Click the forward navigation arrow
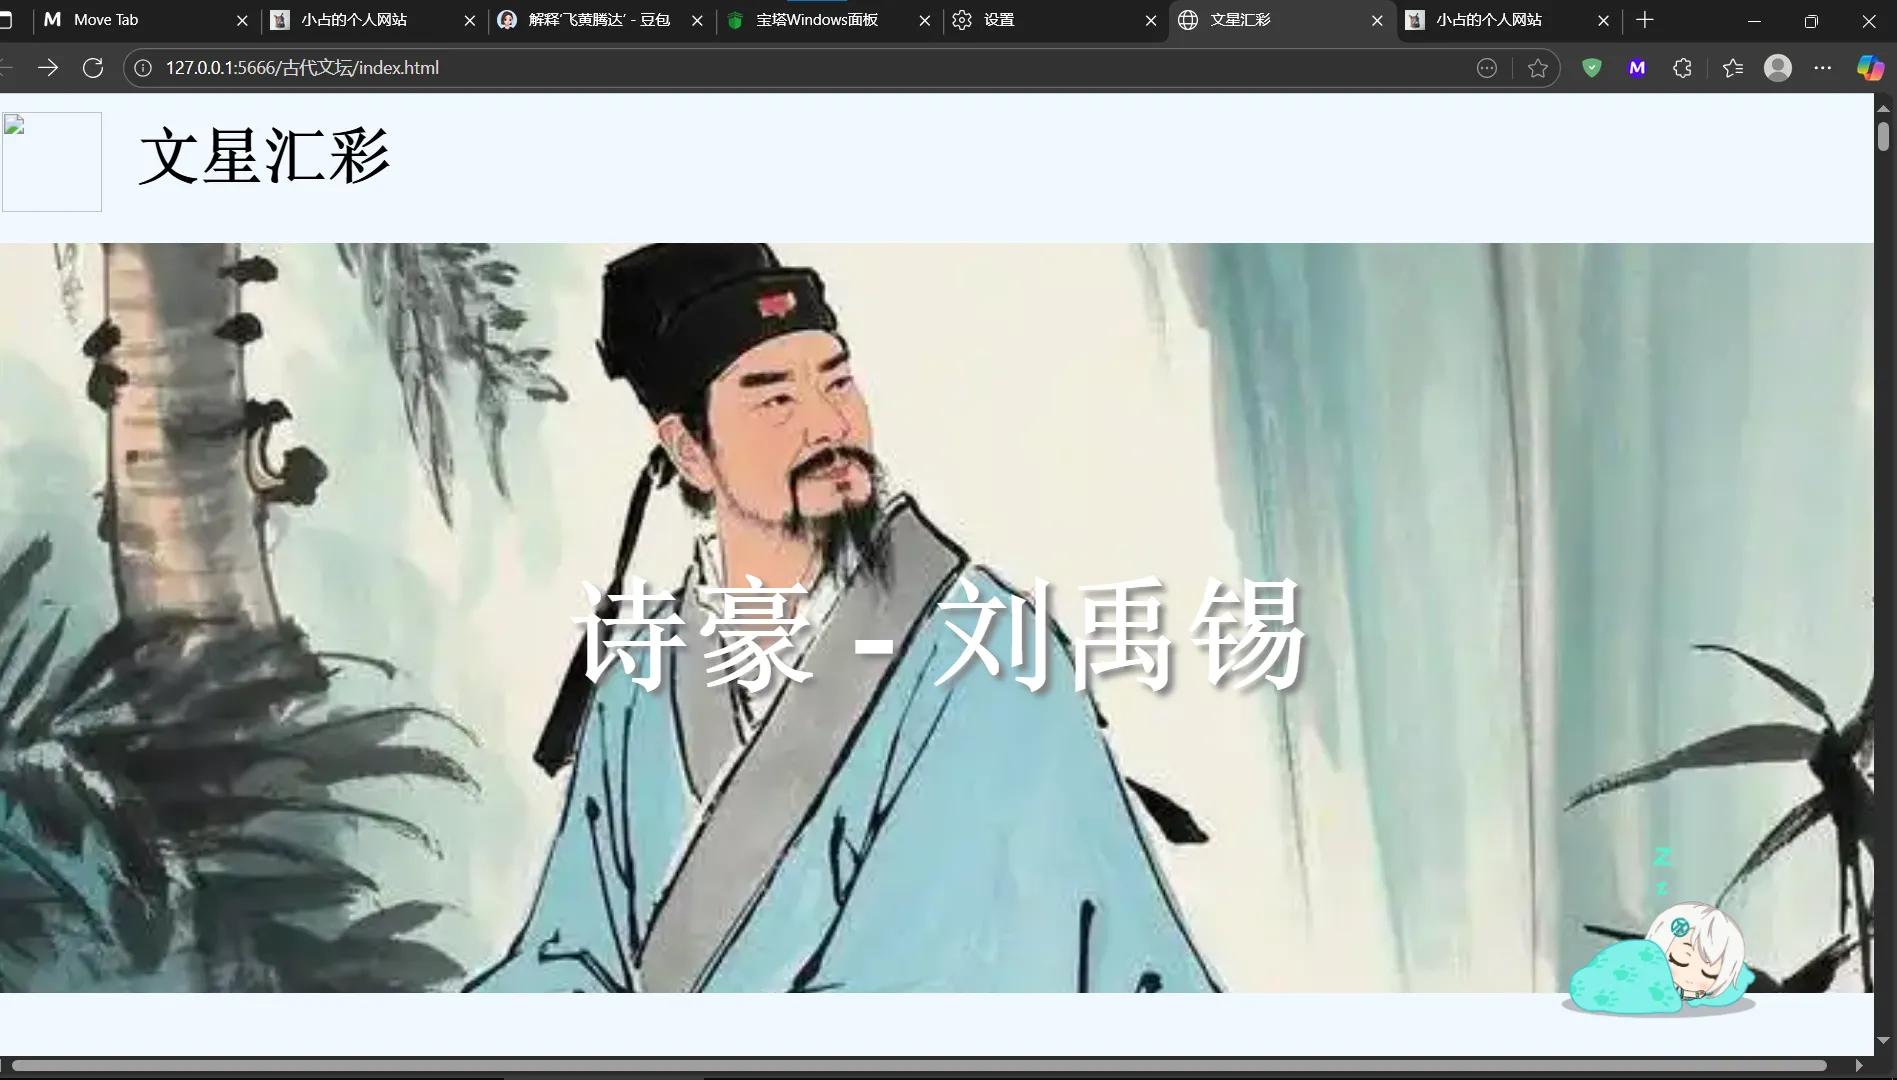The image size is (1897, 1080). coord(47,68)
